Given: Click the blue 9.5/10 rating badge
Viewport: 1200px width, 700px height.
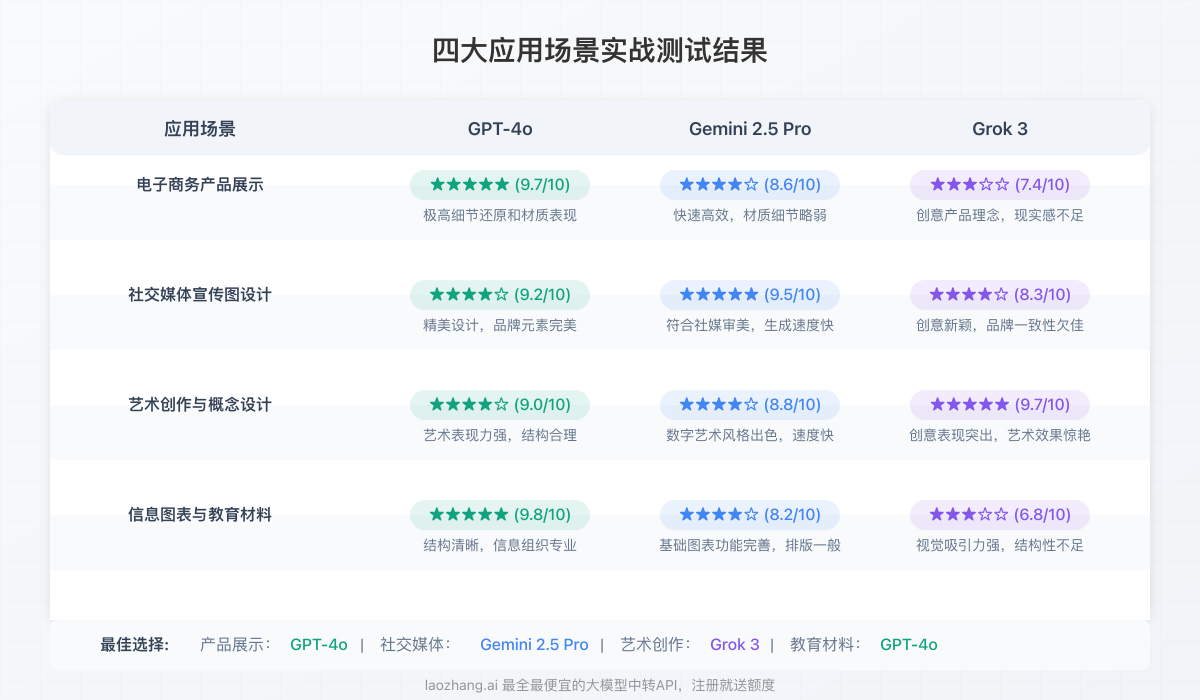Looking at the screenshot, I should pos(750,295).
